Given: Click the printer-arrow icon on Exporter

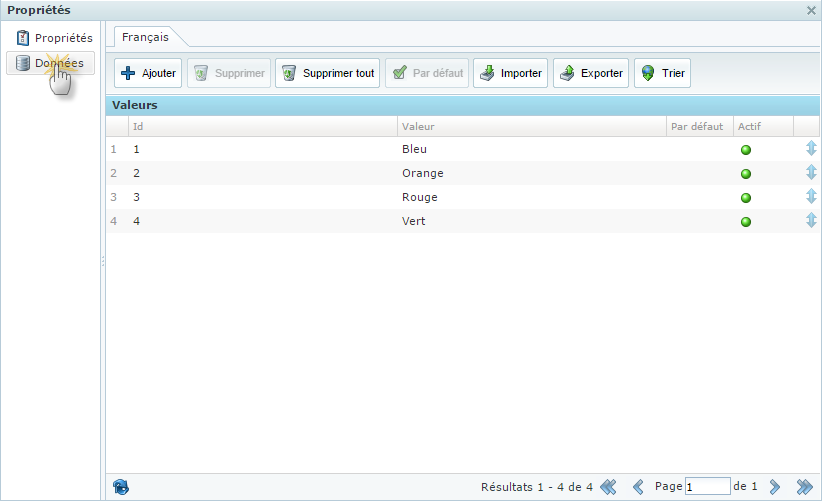Looking at the screenshot, I should coord(567,73).
